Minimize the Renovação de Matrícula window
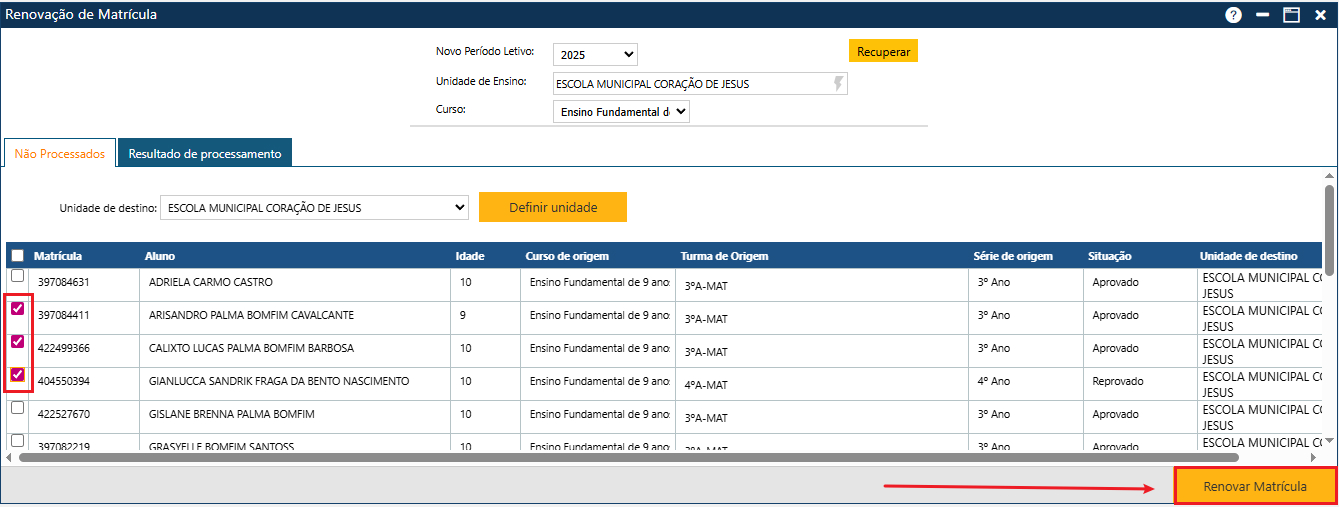Screen dimensions: 1339x507 pyautogui.click(x=1262, y=15)
